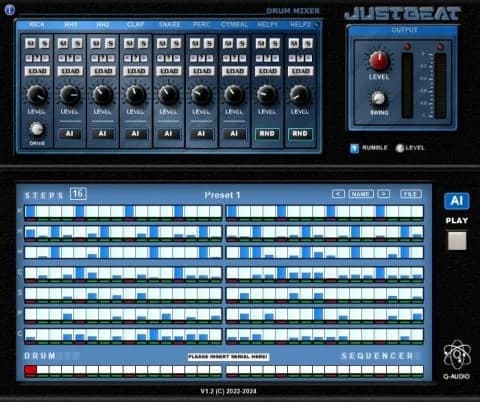Click the CYMBAL level knob
480x402 pixels.
pyautogui.click(x=234, y=95)
